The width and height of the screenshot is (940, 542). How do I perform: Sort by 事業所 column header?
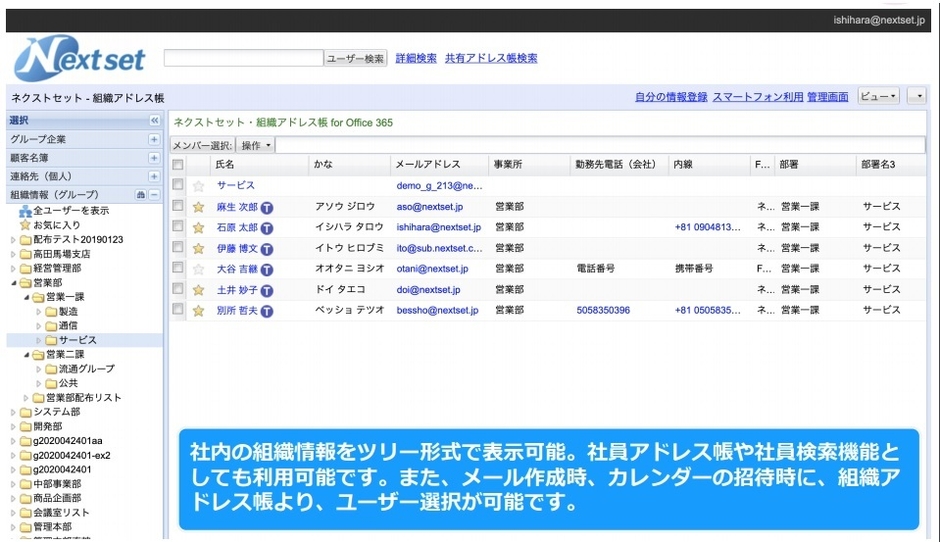coord(529,164)
